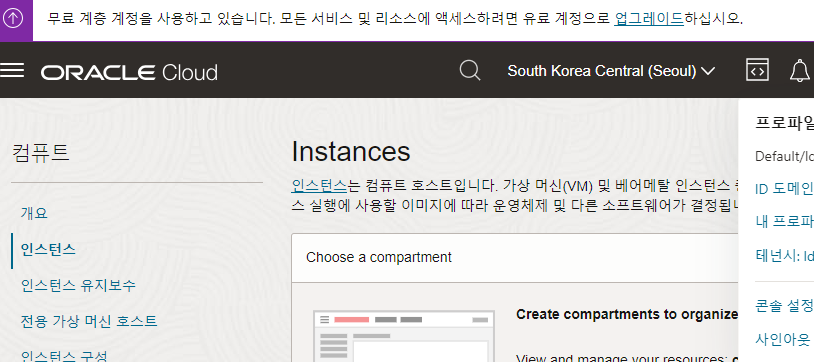Open Cloud Shell developer tools icon

click(757, 70)
